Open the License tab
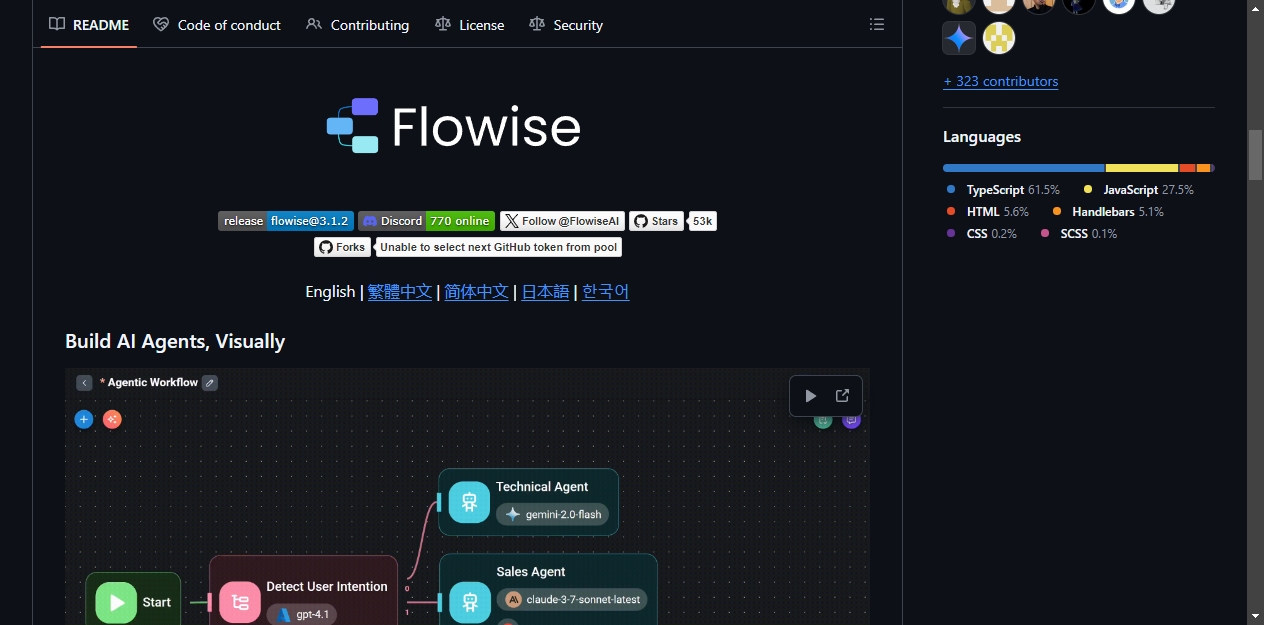 (470, 24)
